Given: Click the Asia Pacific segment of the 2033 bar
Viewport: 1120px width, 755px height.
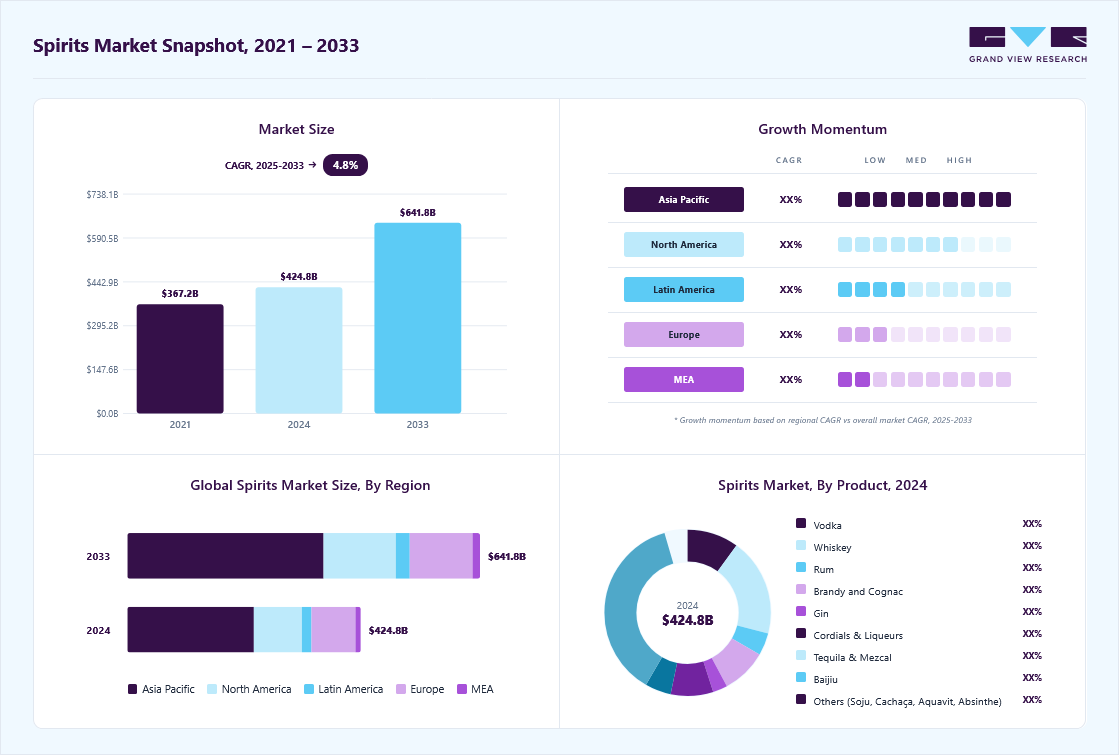Looking at the screenshot, I should click(x=225, y=556).
